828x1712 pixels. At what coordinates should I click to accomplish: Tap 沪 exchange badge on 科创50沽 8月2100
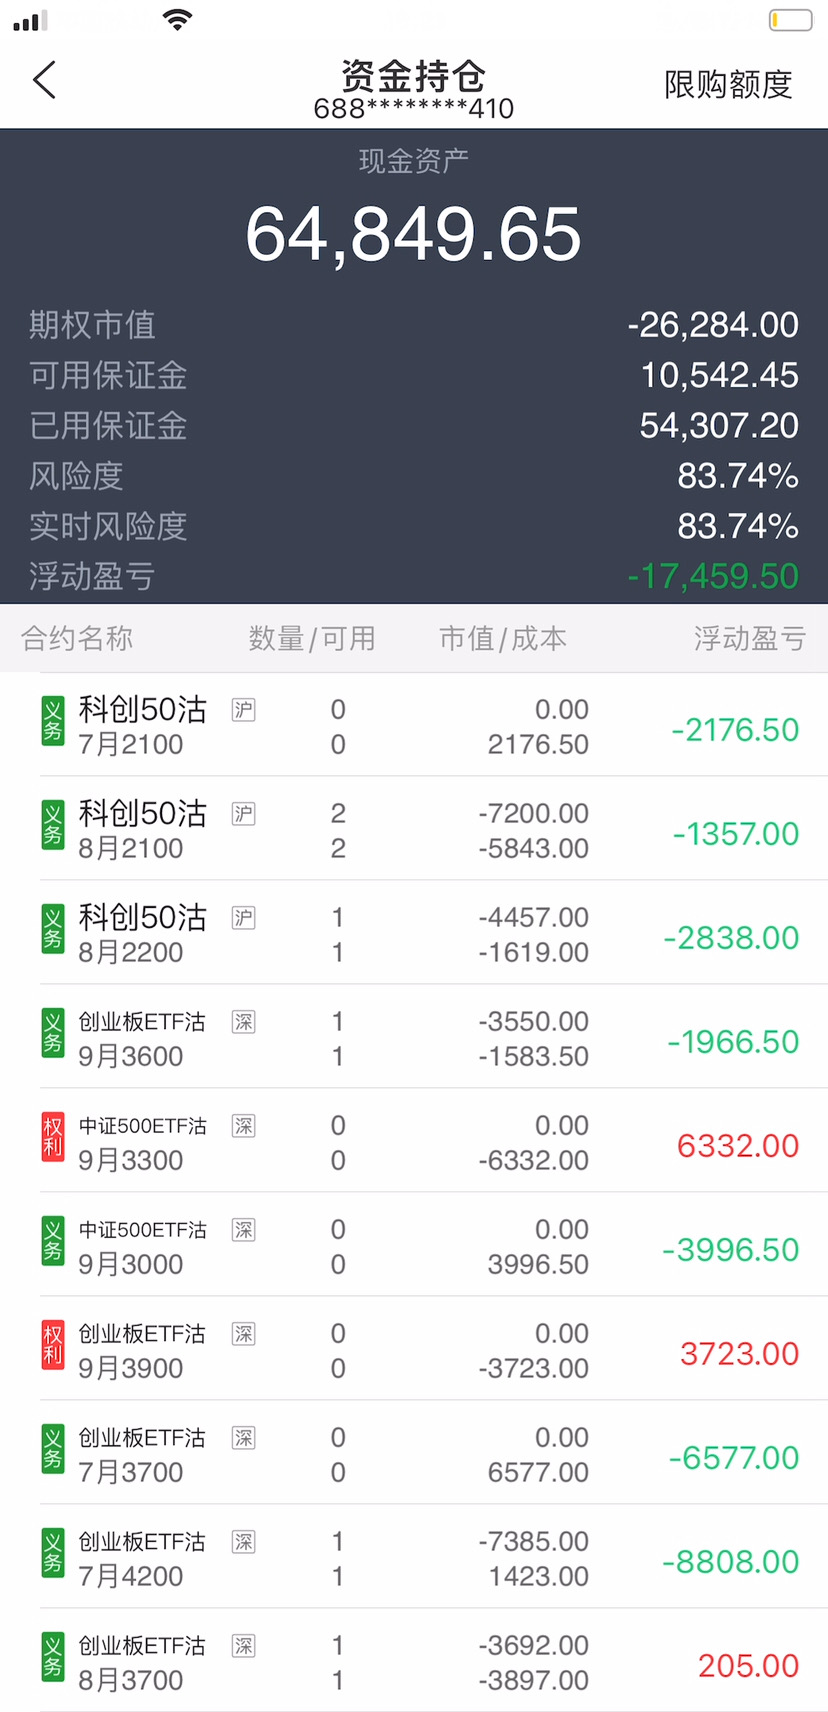243,814
